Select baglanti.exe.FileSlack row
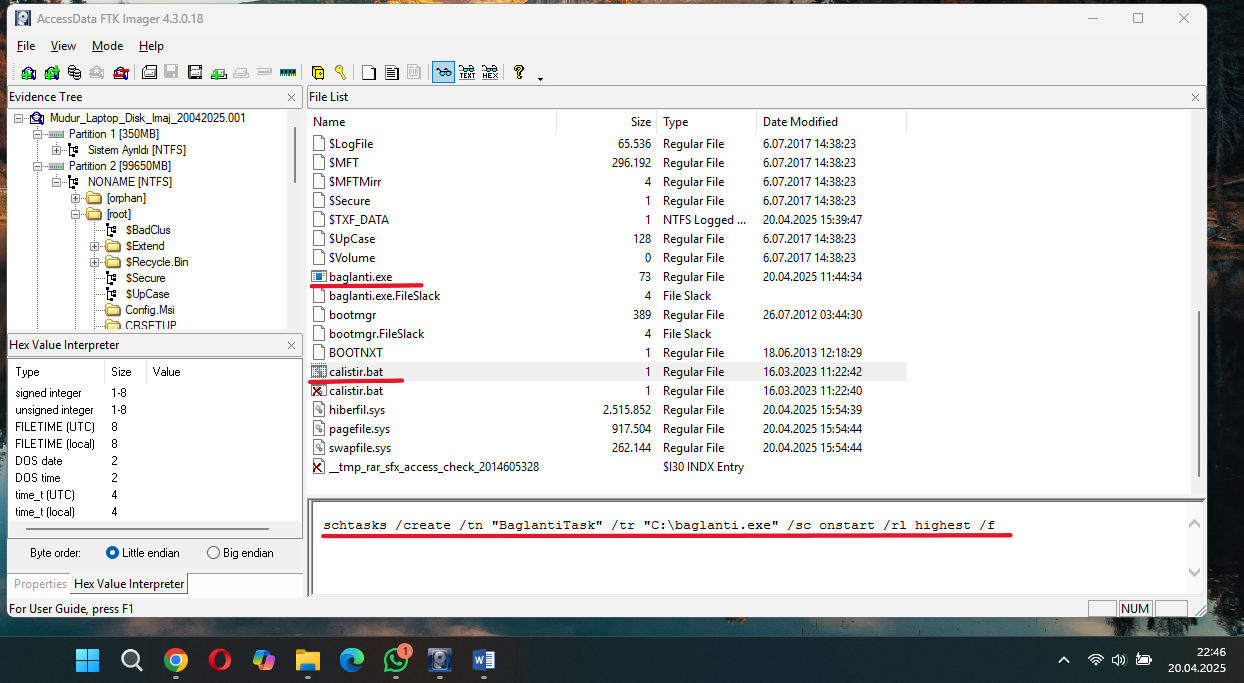1244x683 pixels. 608,296
